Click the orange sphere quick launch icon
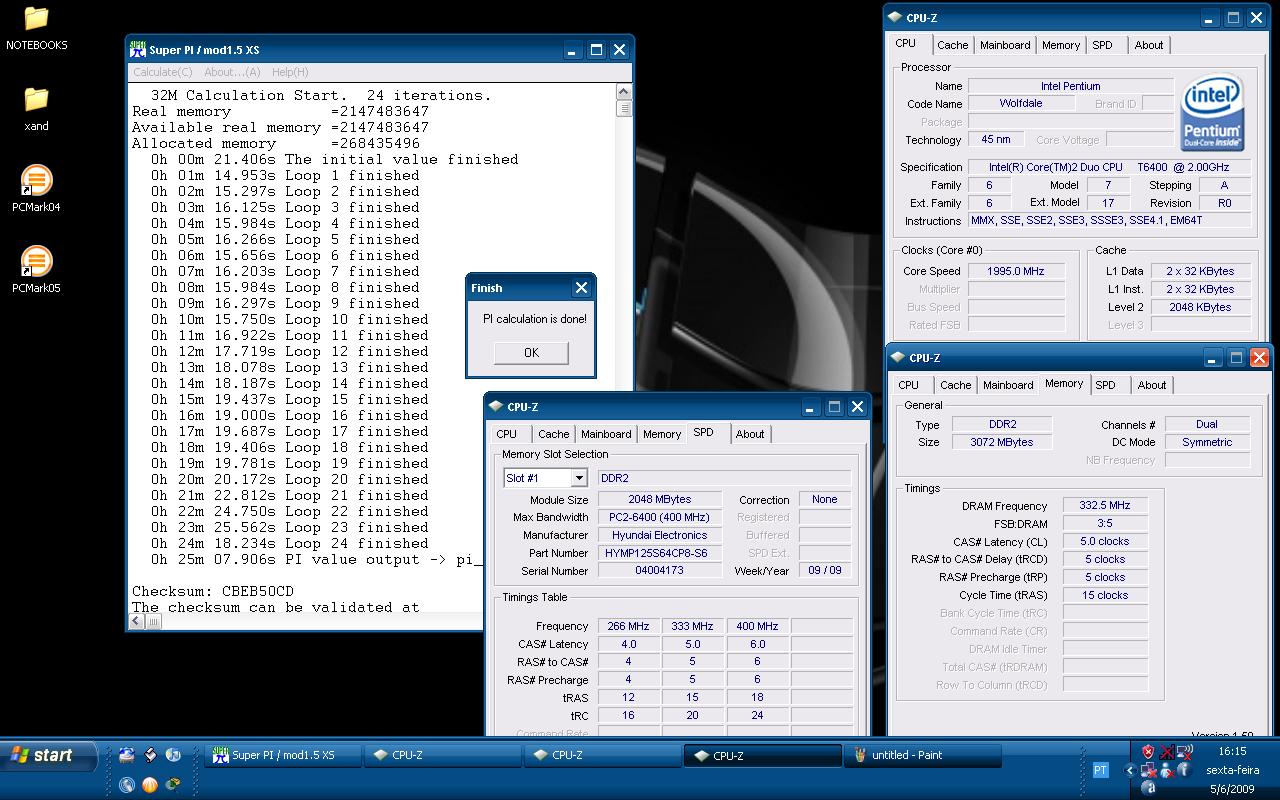Image resolution: width=1280 pixels, height=800 pixels. pyautogui.click(x=150, y=785)
